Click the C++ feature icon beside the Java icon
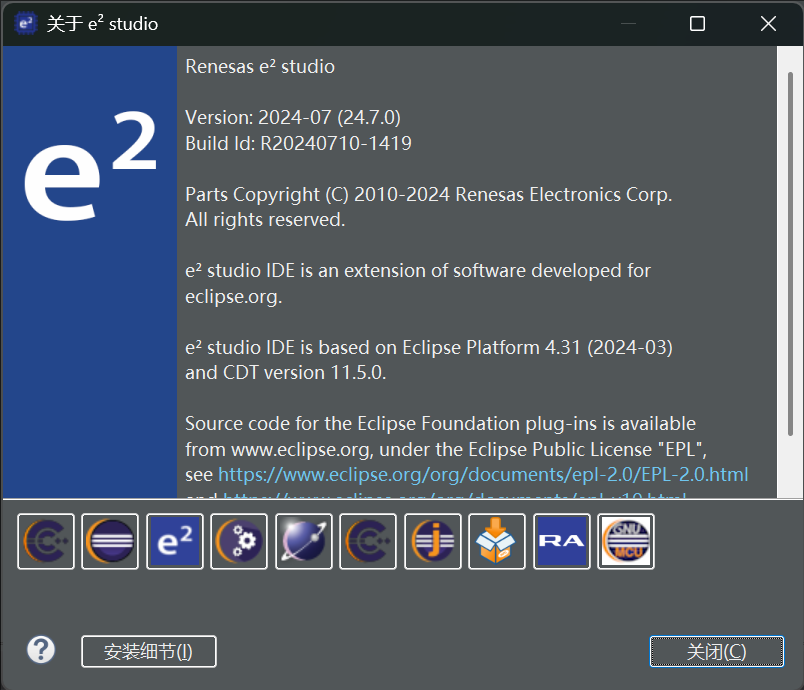The width and height of the screenshot is (804, 690). 368,541
